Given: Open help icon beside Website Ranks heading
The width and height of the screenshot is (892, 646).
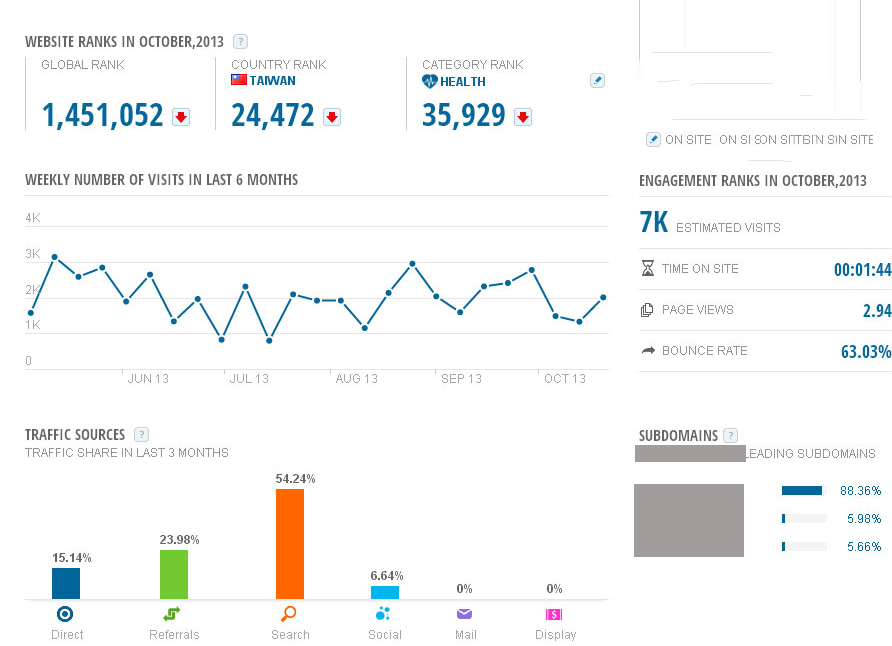Looking at the screenshot, I should click(x=241, y=42).
